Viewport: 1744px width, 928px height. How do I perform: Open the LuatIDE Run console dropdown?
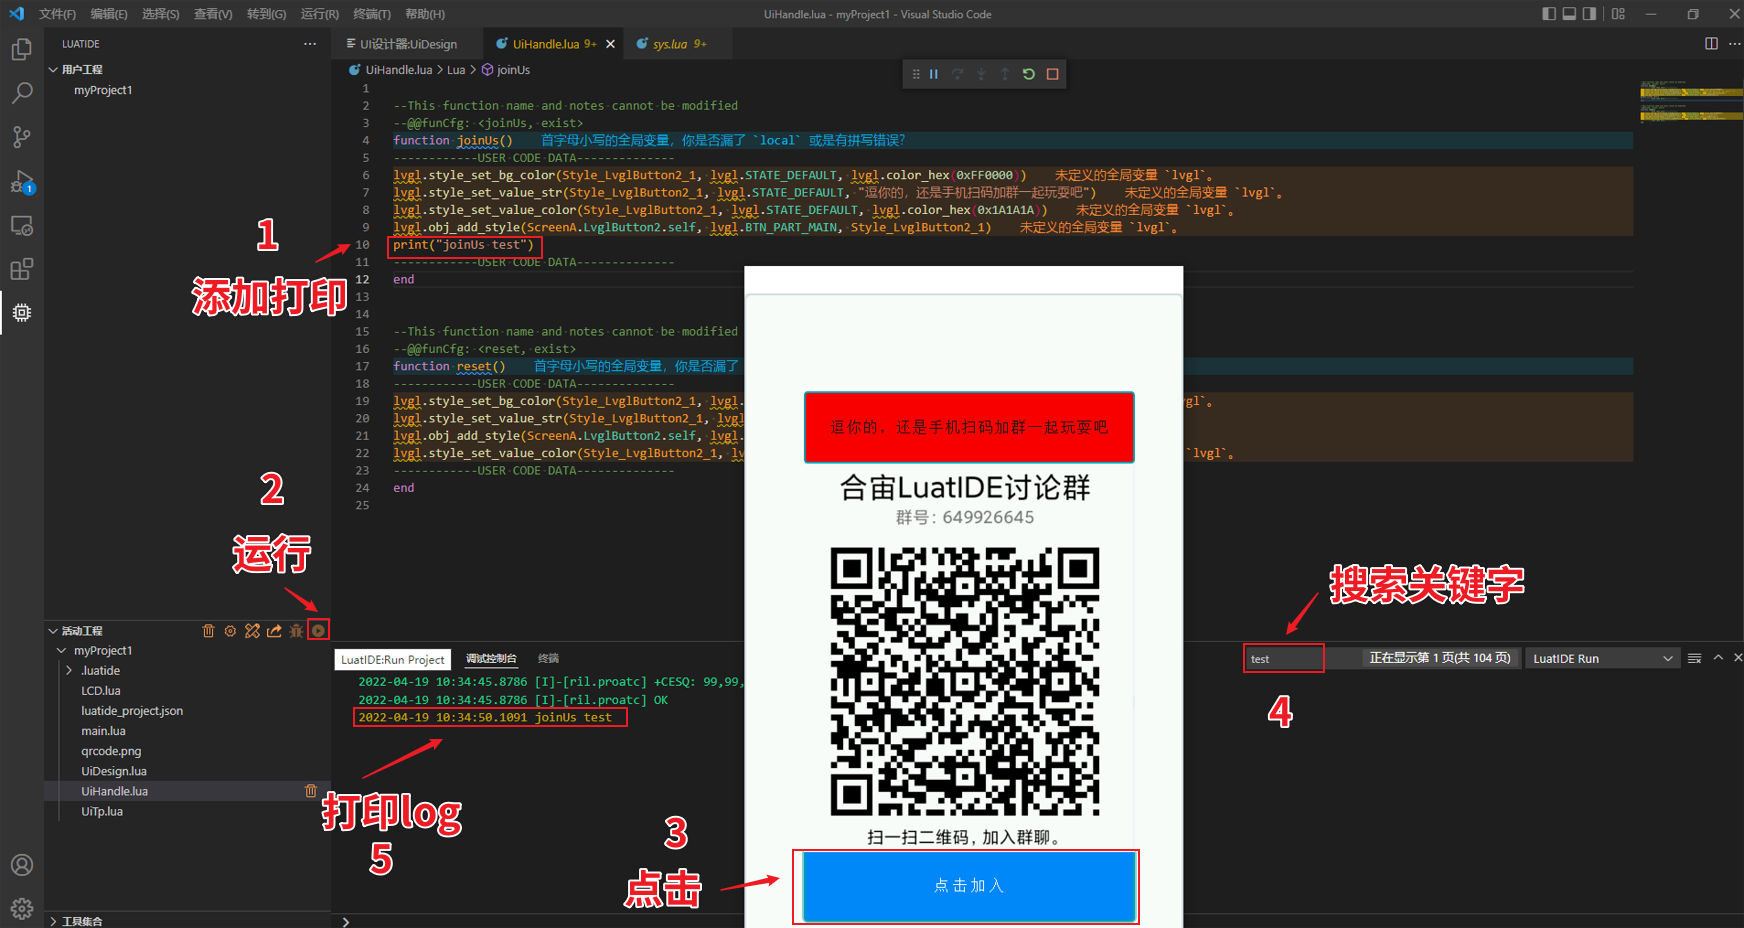click(1600, 658)
